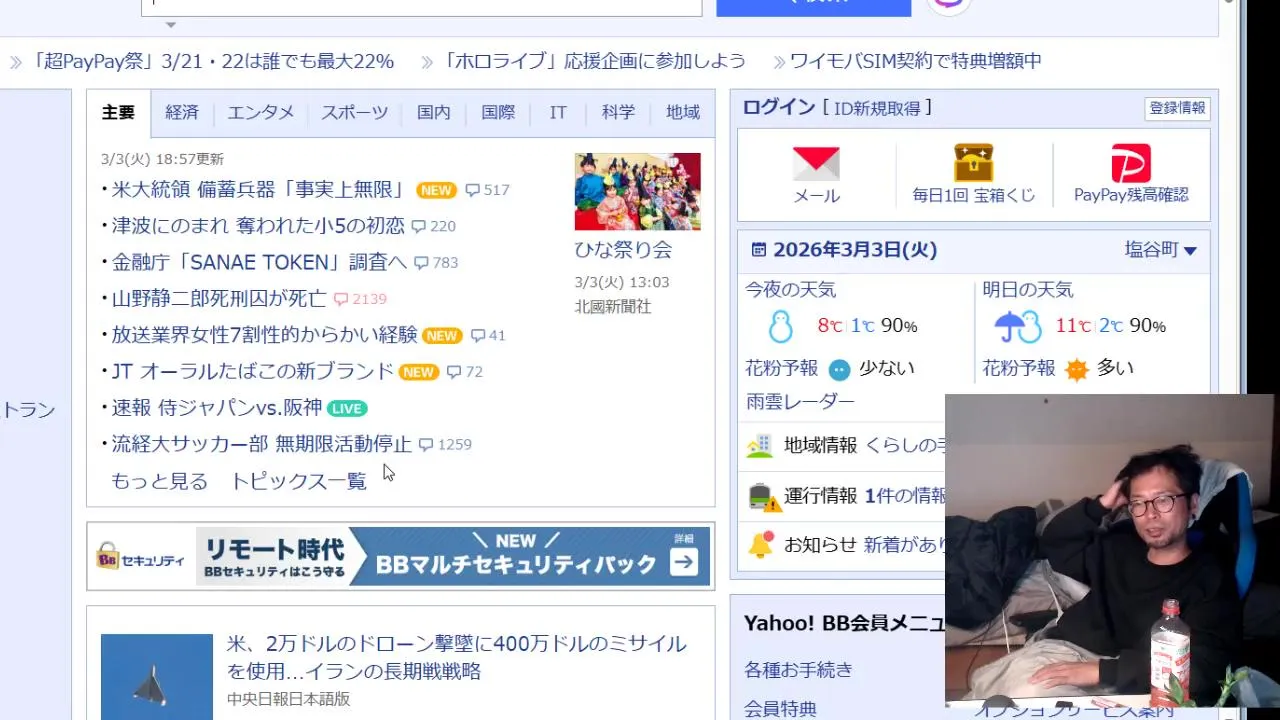Click the arrow icon on the BBマルチセキュリティパック banner

click(x=684, y=563)
